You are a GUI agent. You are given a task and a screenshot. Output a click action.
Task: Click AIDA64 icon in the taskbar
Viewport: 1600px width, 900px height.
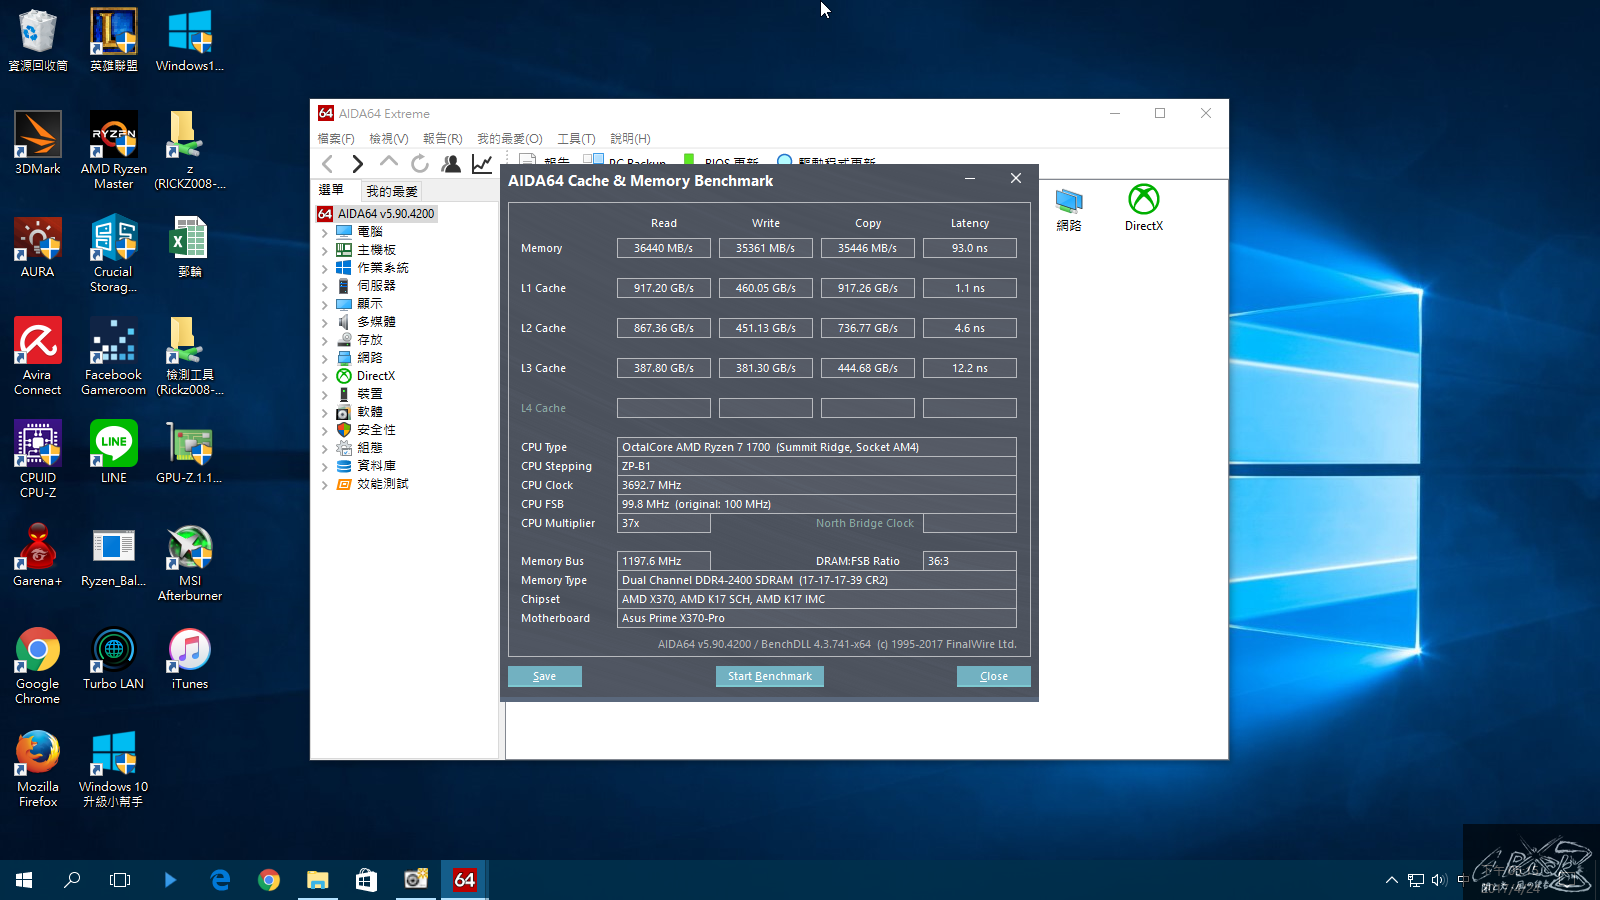tap(465, 880)
